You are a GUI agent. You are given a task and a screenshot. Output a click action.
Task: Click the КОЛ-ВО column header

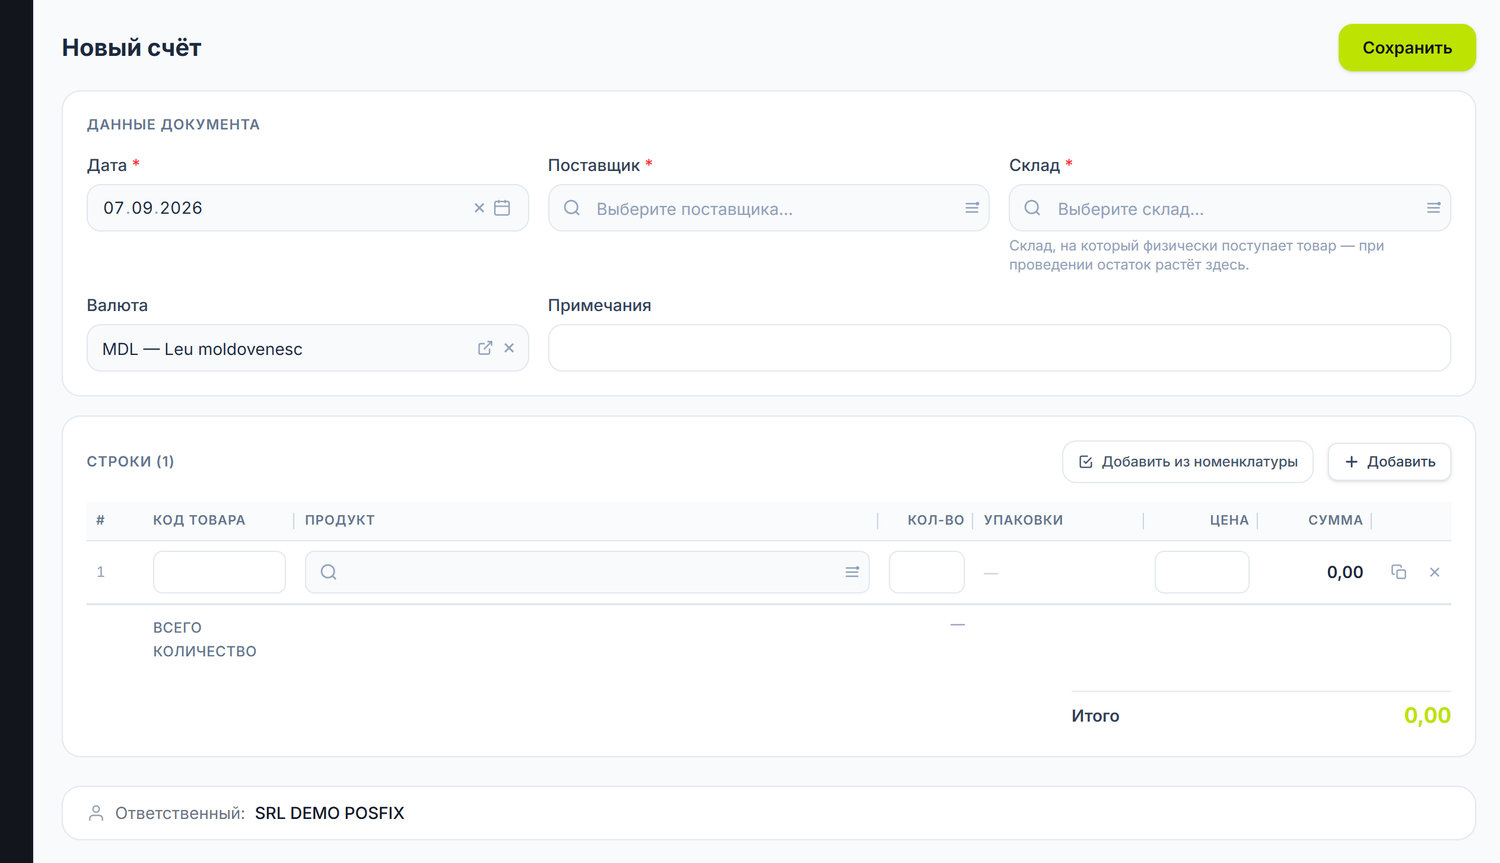936,520
